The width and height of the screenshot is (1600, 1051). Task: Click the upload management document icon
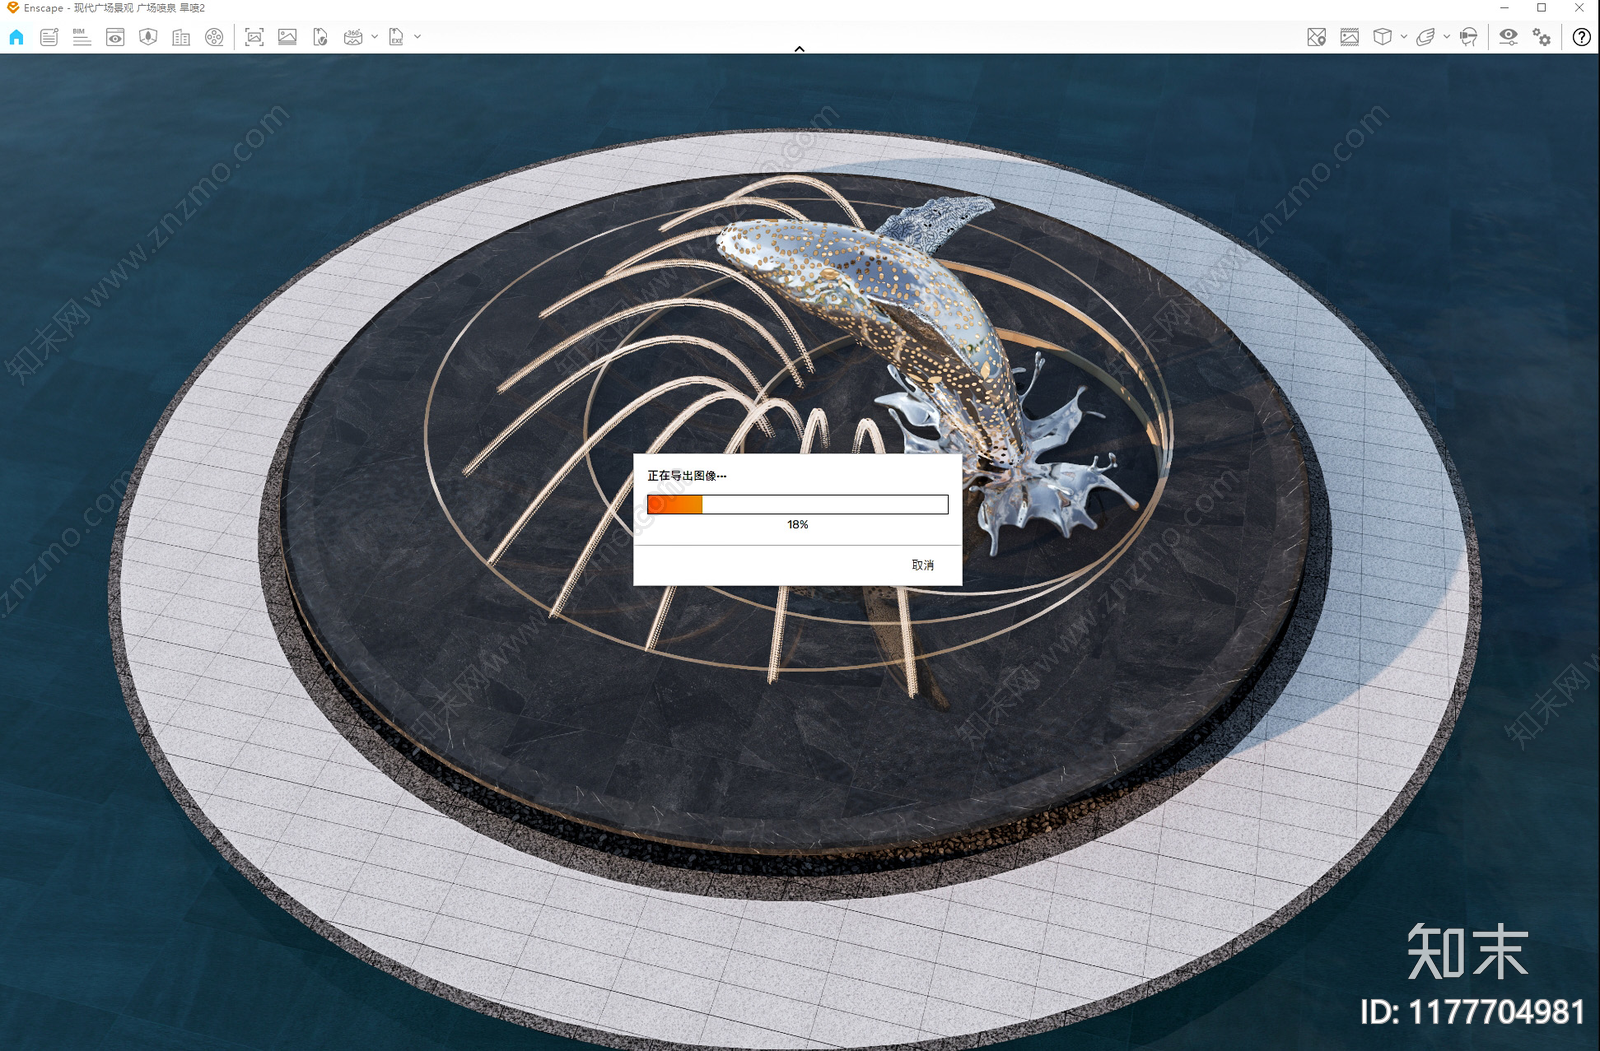320,37
